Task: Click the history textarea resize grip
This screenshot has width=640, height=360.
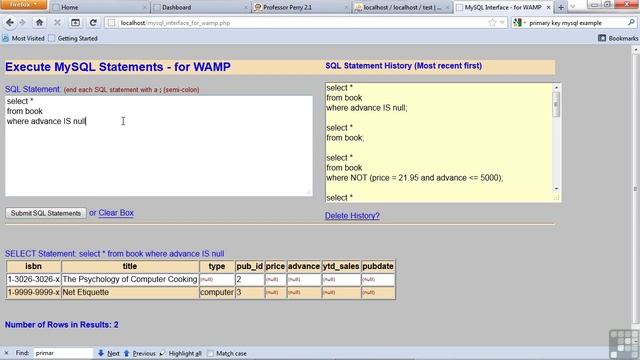Action: click(556, 198)
